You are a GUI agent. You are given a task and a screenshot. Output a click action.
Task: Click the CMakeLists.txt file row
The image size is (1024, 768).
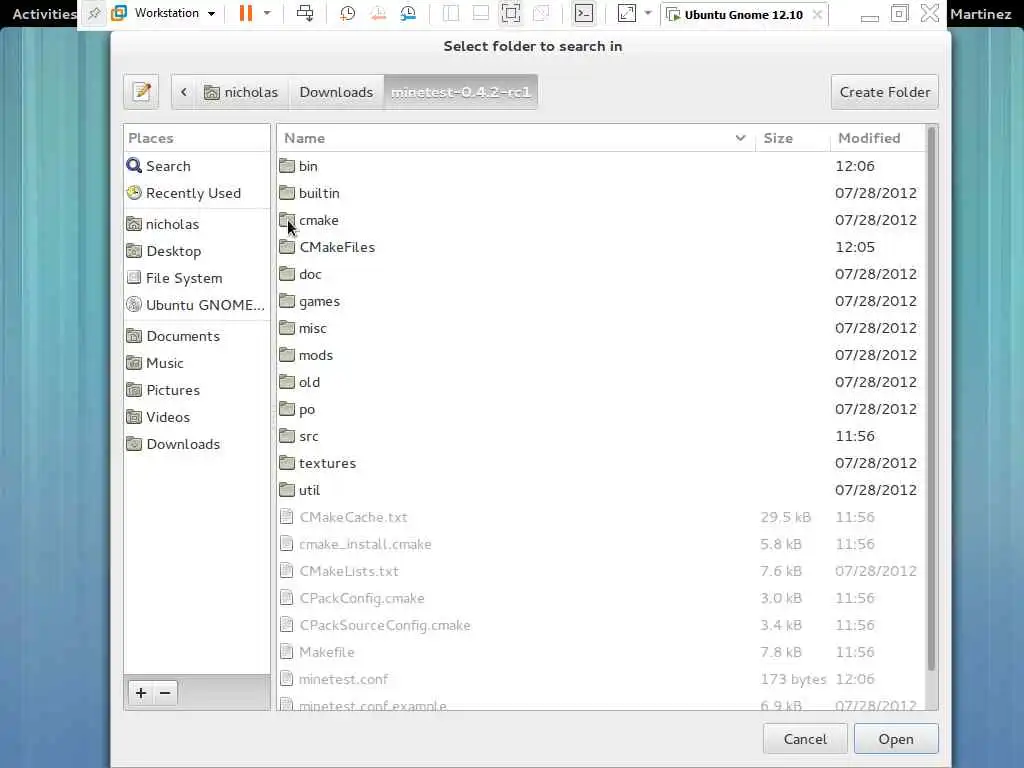tap(601, 571)
